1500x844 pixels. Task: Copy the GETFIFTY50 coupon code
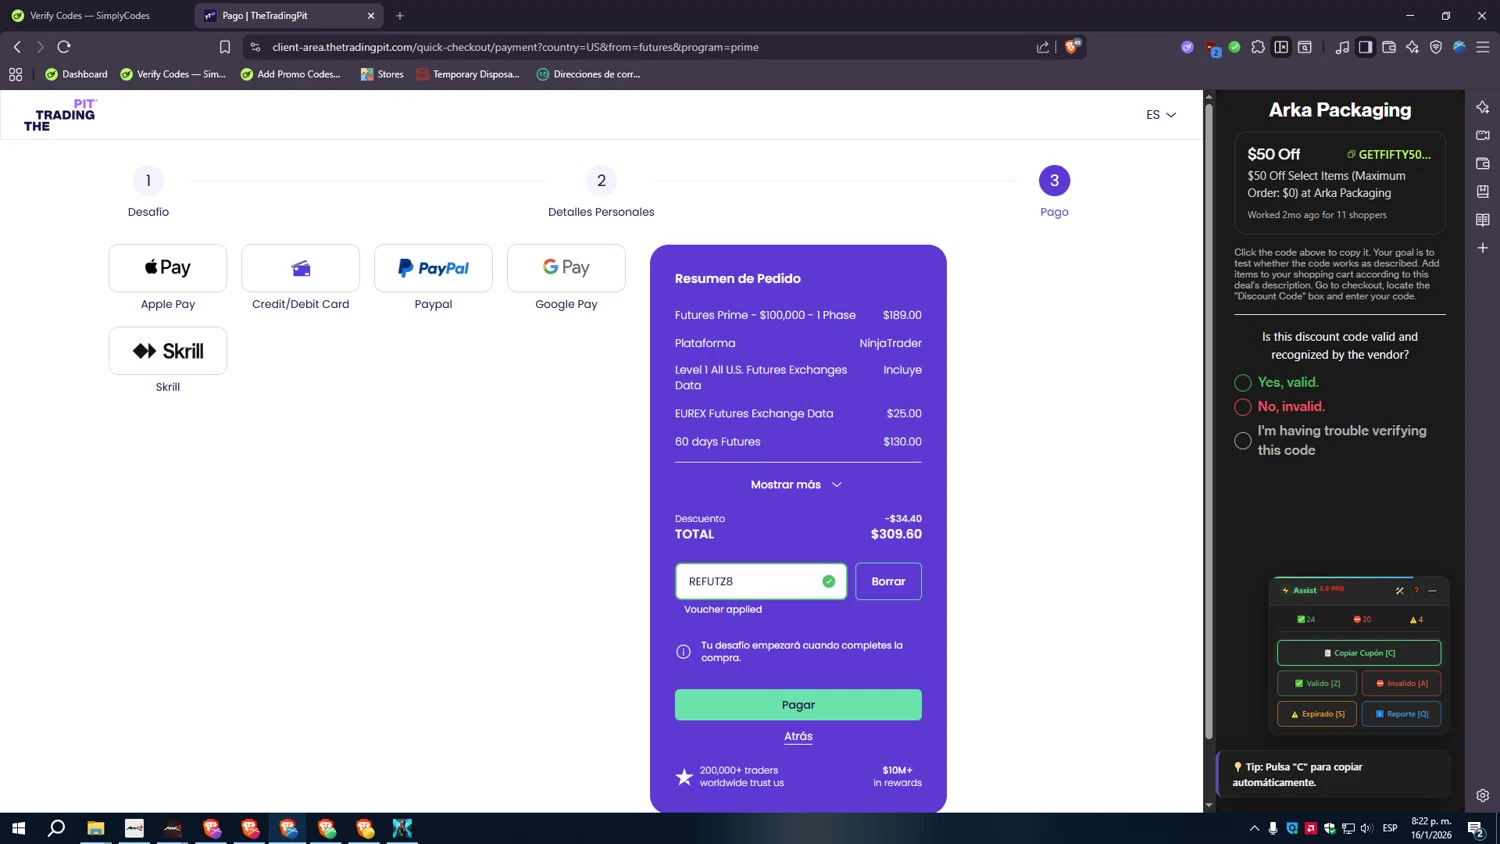pyautogui.click(x=1389, y=155)
